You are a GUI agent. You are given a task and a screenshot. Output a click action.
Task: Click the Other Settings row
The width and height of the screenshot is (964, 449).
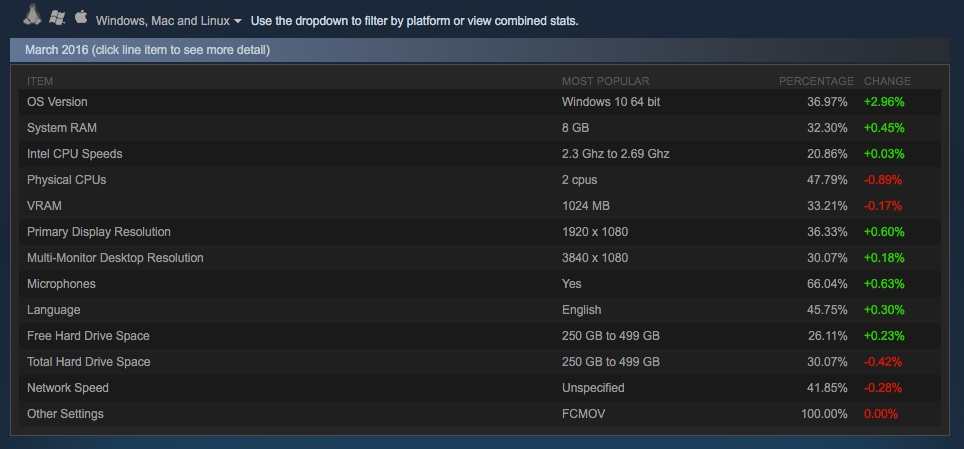coord(480,414)
